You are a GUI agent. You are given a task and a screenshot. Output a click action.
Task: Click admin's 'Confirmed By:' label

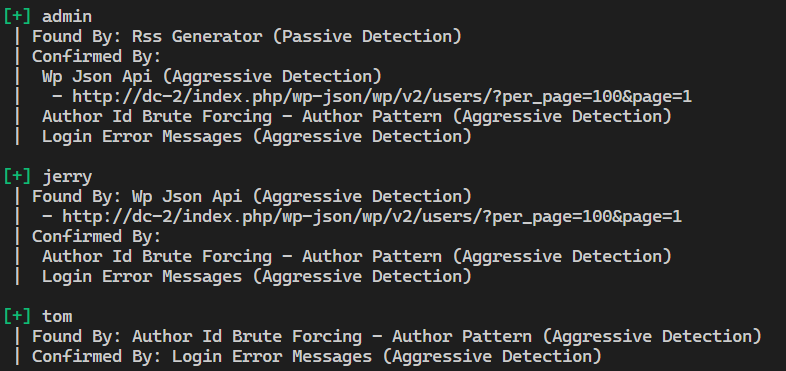coord(96,56)
